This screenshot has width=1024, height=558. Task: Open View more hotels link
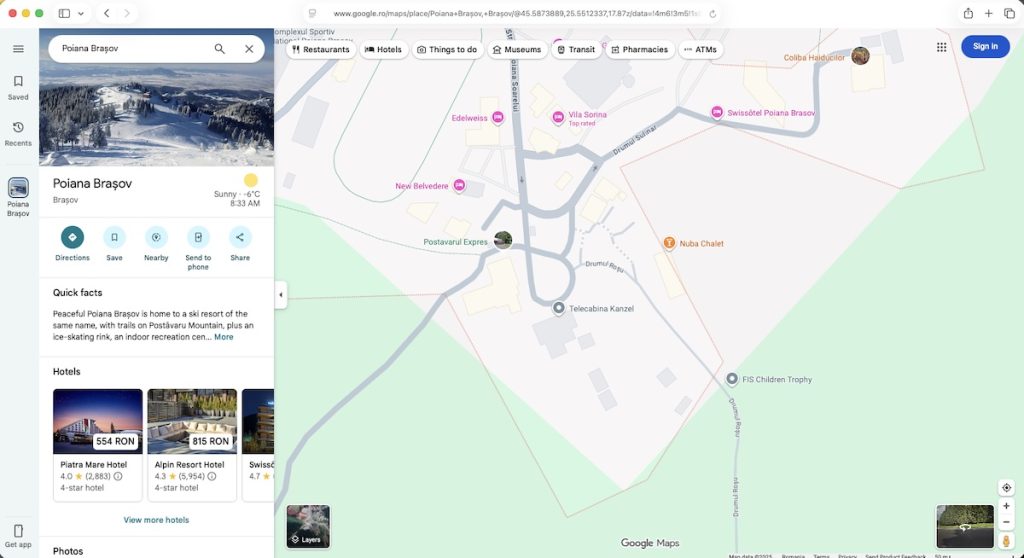point(156,520)
